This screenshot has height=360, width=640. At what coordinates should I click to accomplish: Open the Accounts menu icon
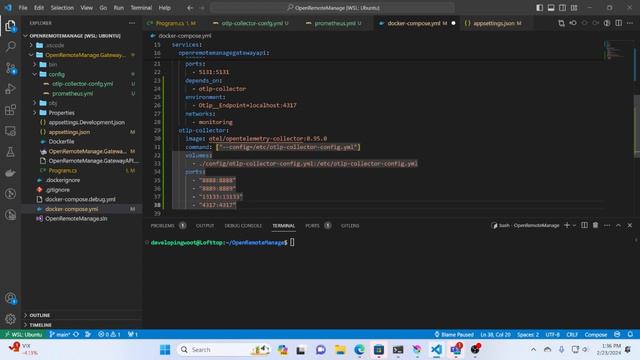point(11,298)
